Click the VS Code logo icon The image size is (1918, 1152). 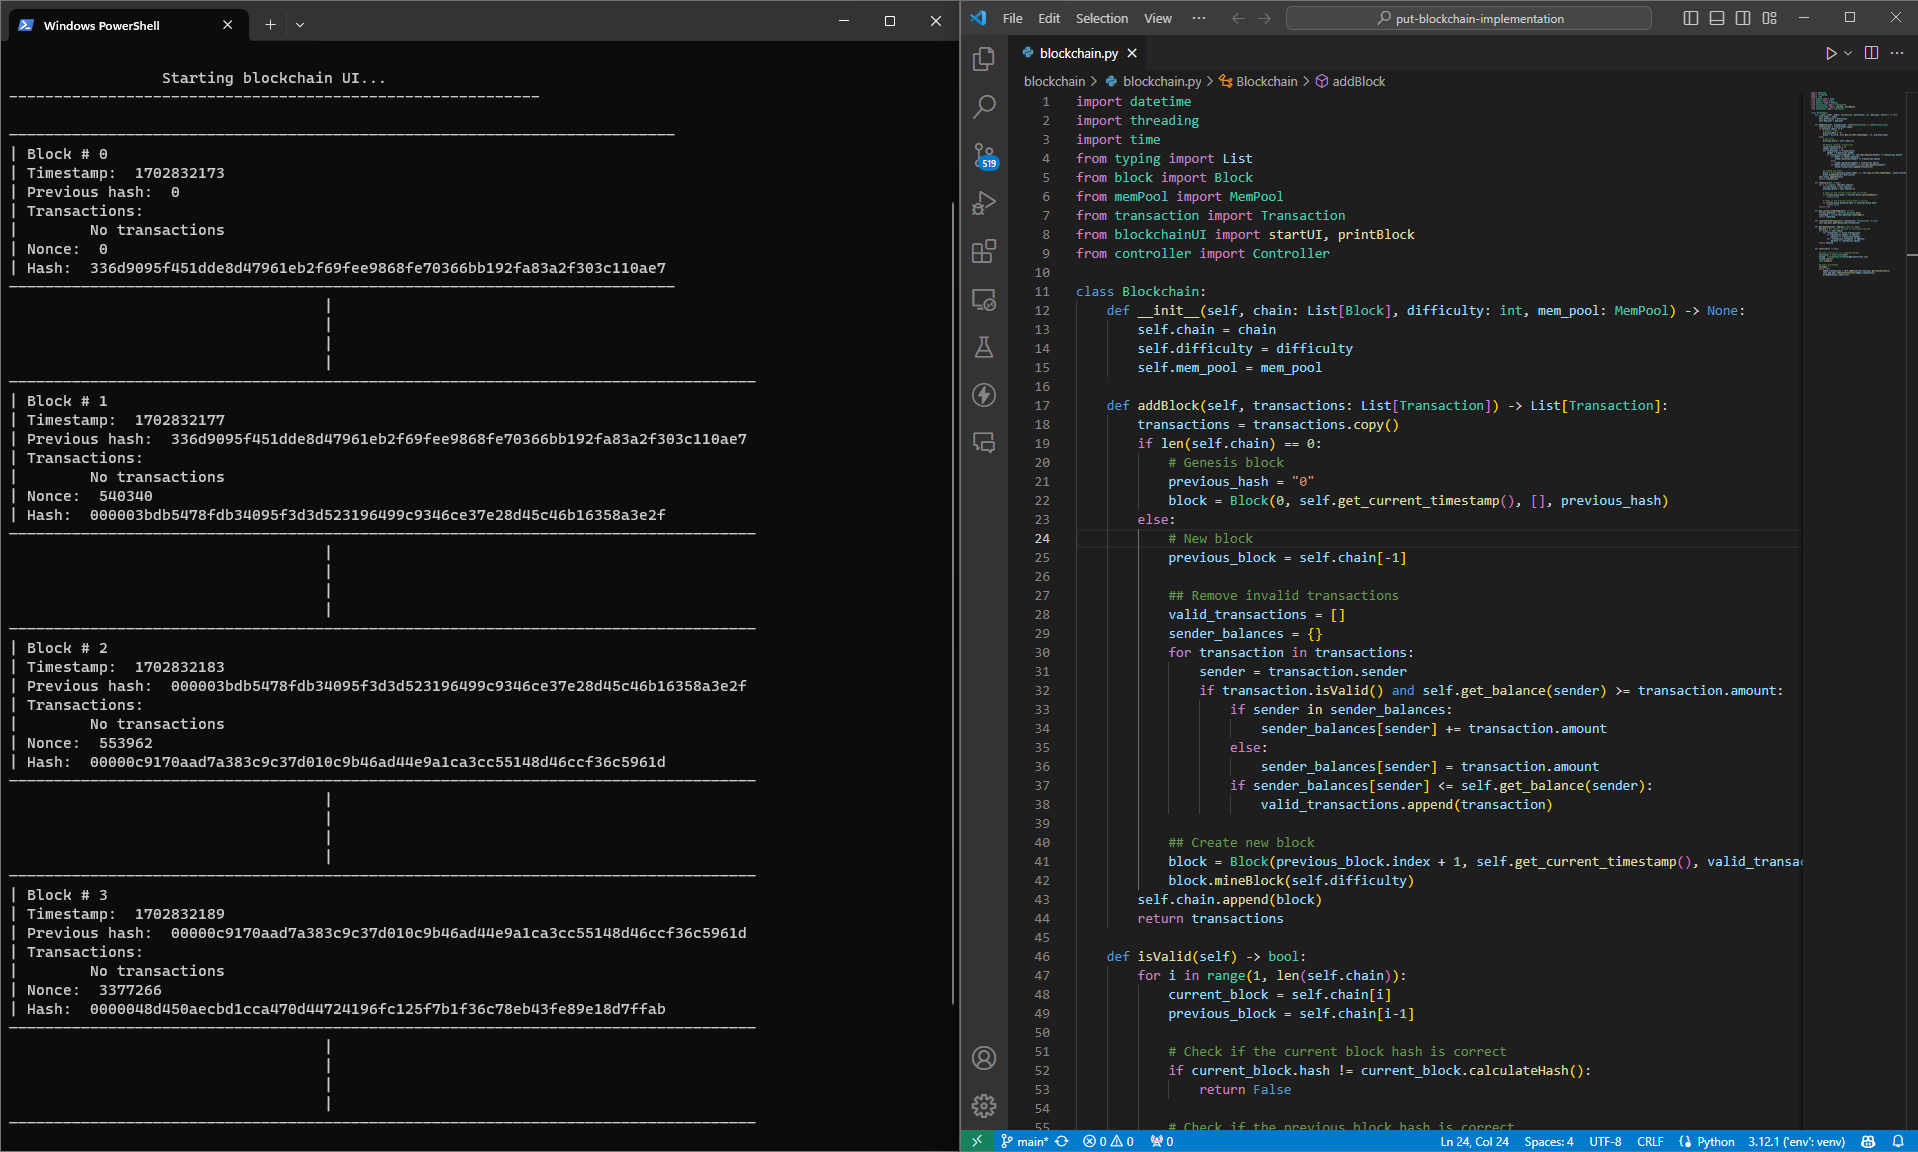[978, 18]
